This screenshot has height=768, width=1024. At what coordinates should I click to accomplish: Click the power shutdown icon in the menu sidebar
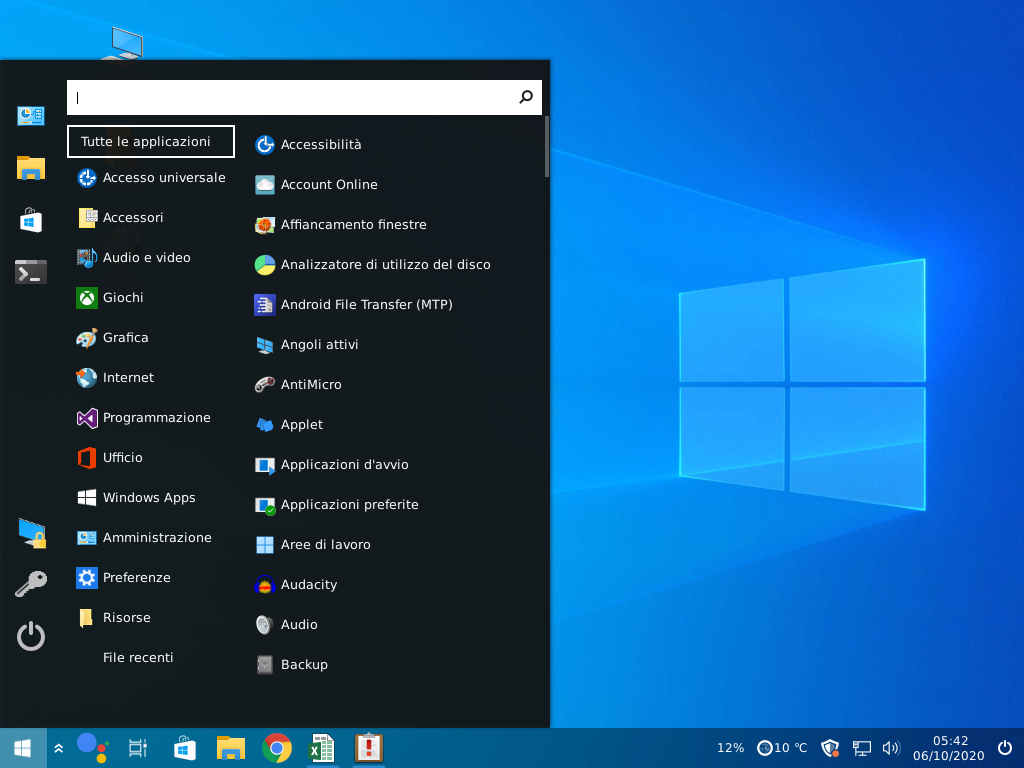click(31, 635)
